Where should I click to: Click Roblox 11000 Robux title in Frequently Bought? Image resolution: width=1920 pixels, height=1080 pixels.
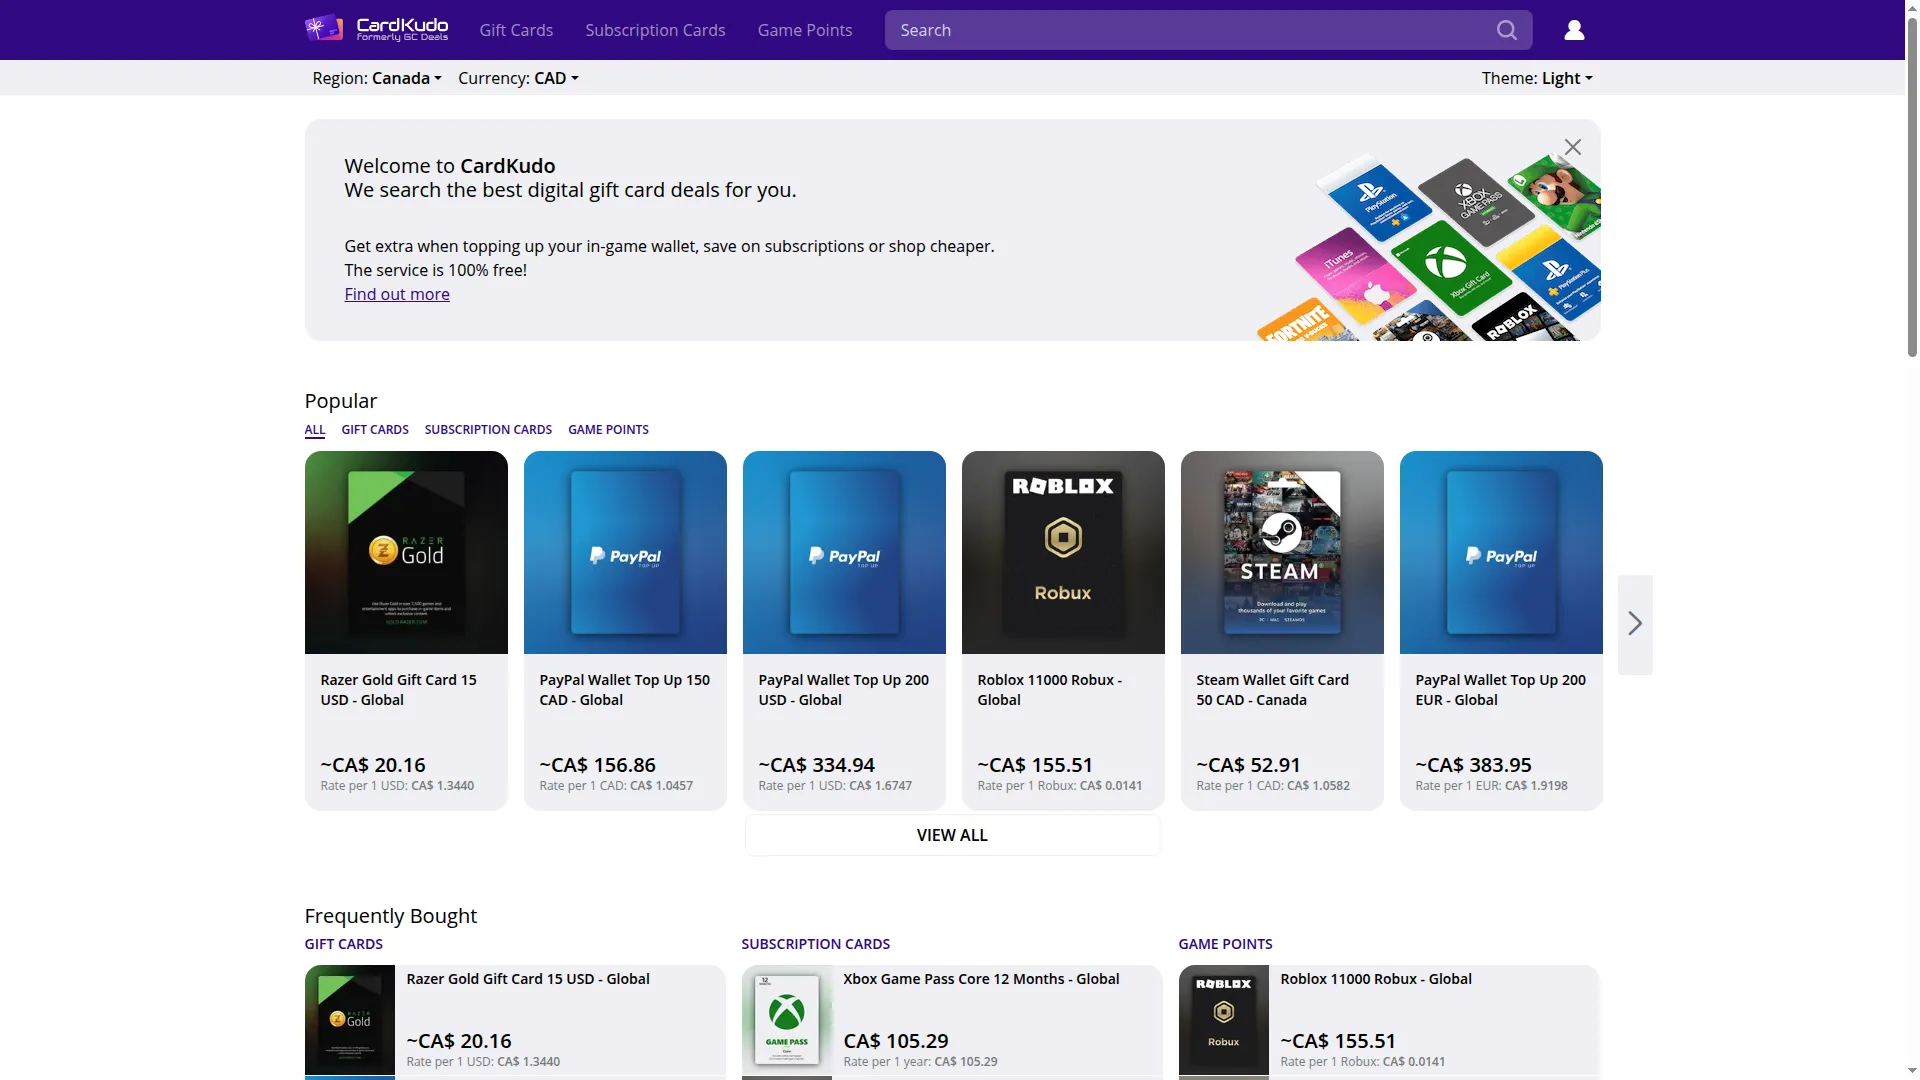1376,979
